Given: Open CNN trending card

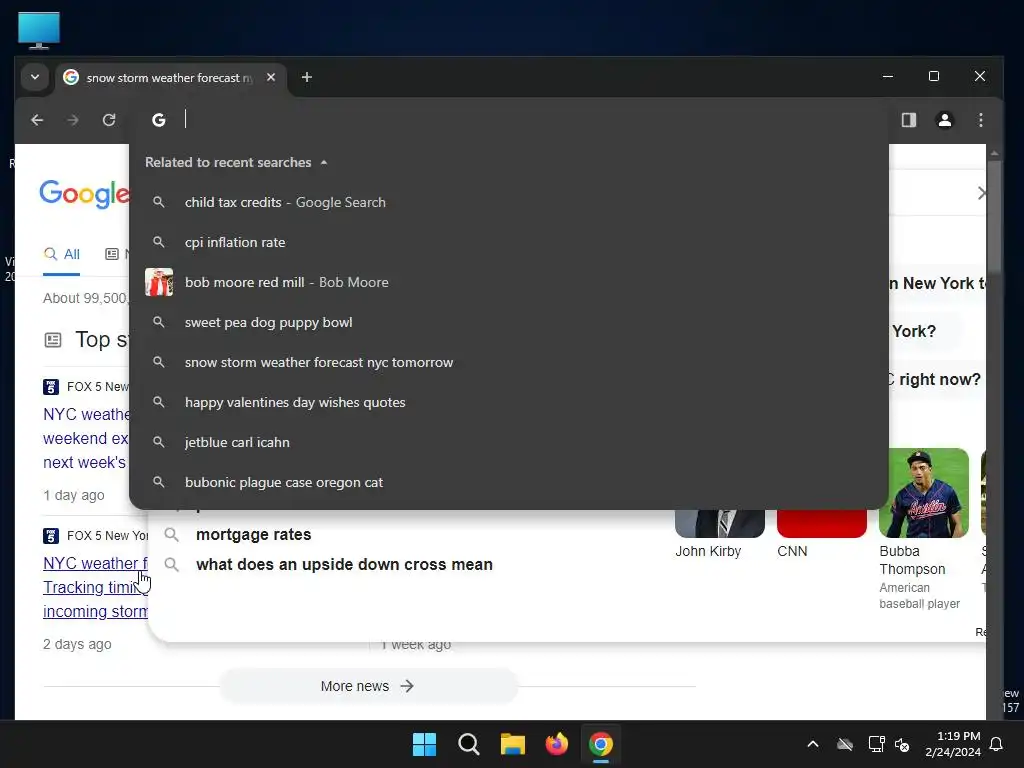Looking at the screenshot, I should [822, 535].
